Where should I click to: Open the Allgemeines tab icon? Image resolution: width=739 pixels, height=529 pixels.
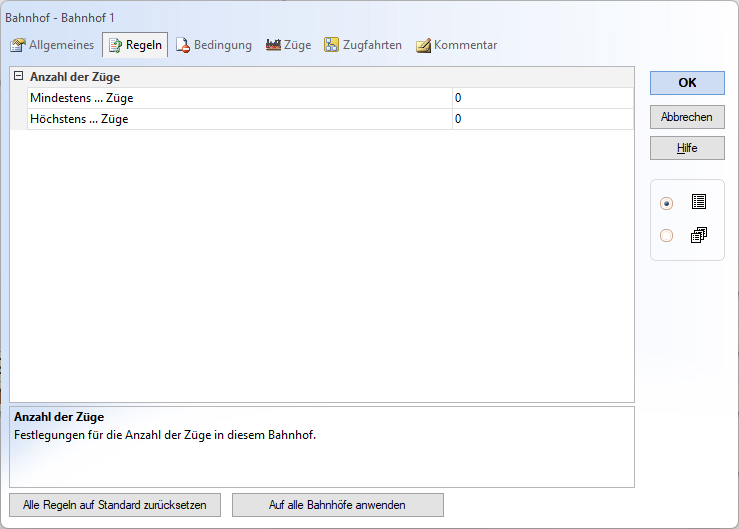[17, 45]
